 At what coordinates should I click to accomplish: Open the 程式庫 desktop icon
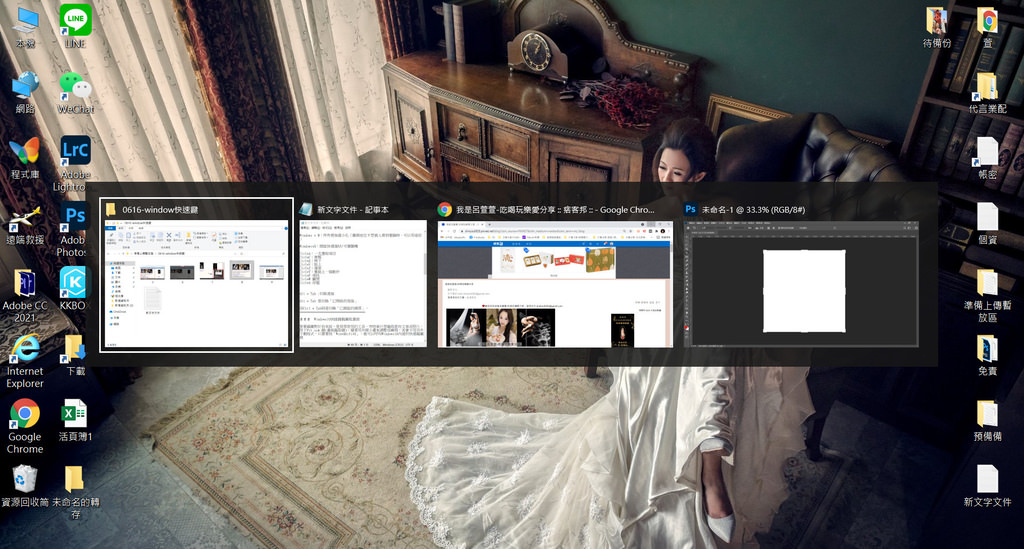tap(25, 158)
